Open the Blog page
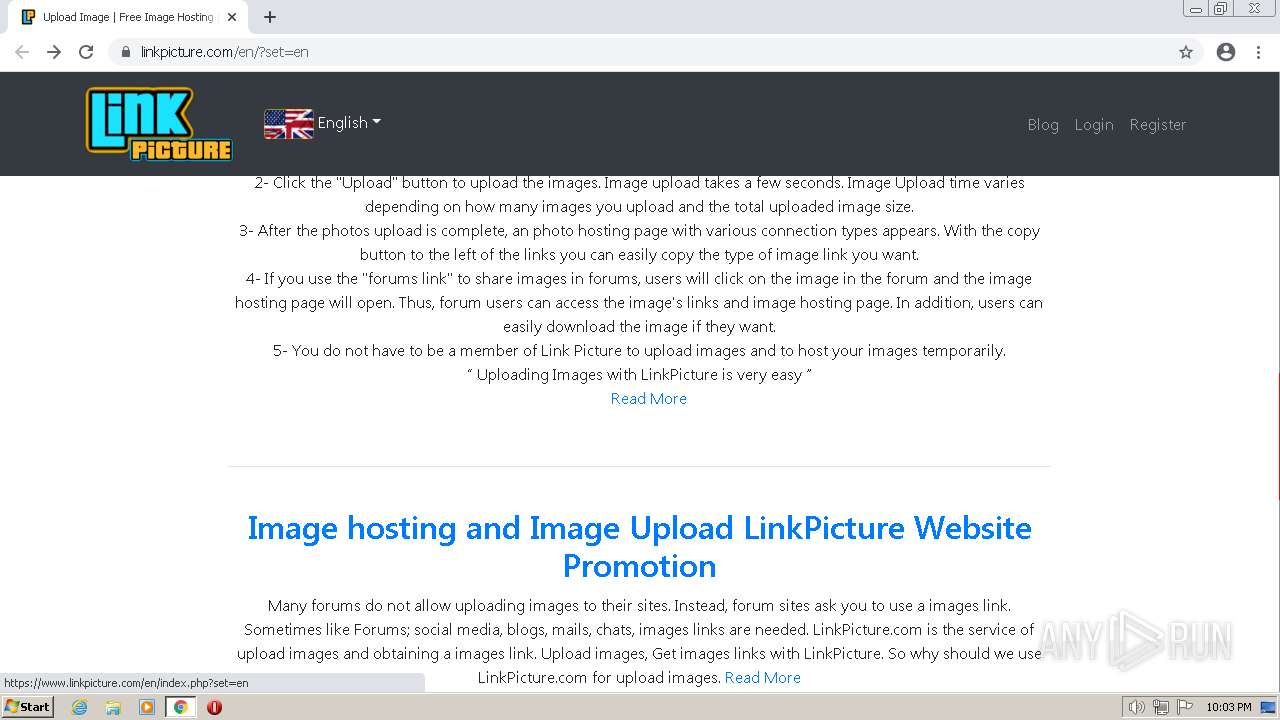The image size is (1280, 720). (1043, 124)
